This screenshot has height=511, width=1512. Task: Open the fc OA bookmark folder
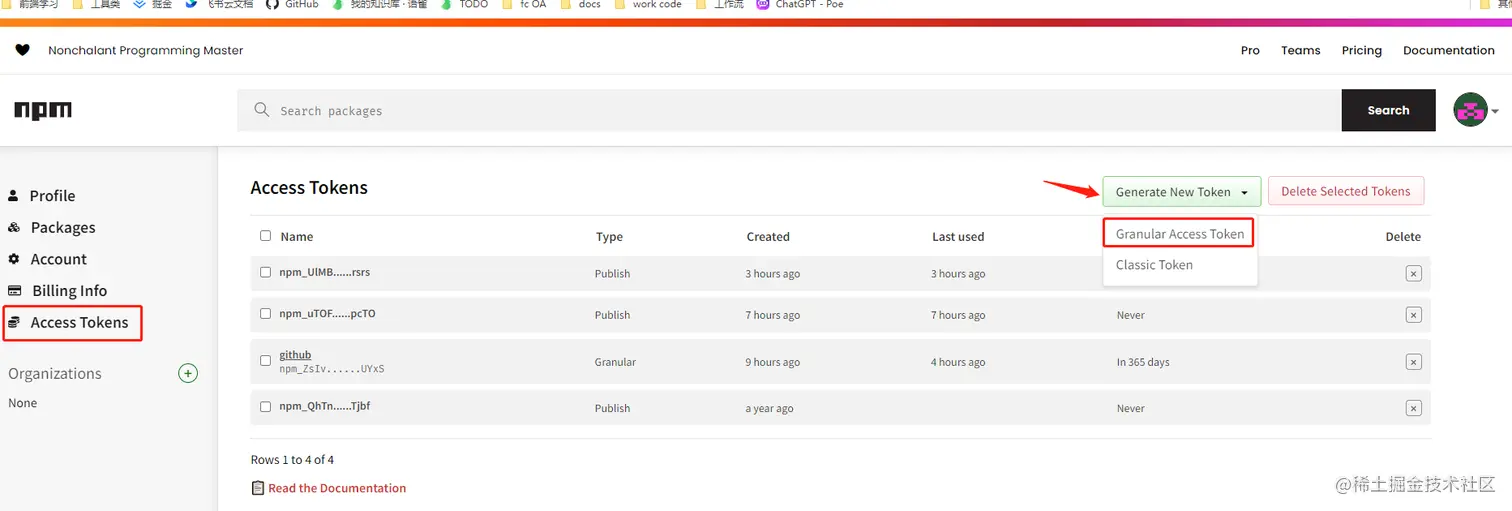click(x=524, y=4)
